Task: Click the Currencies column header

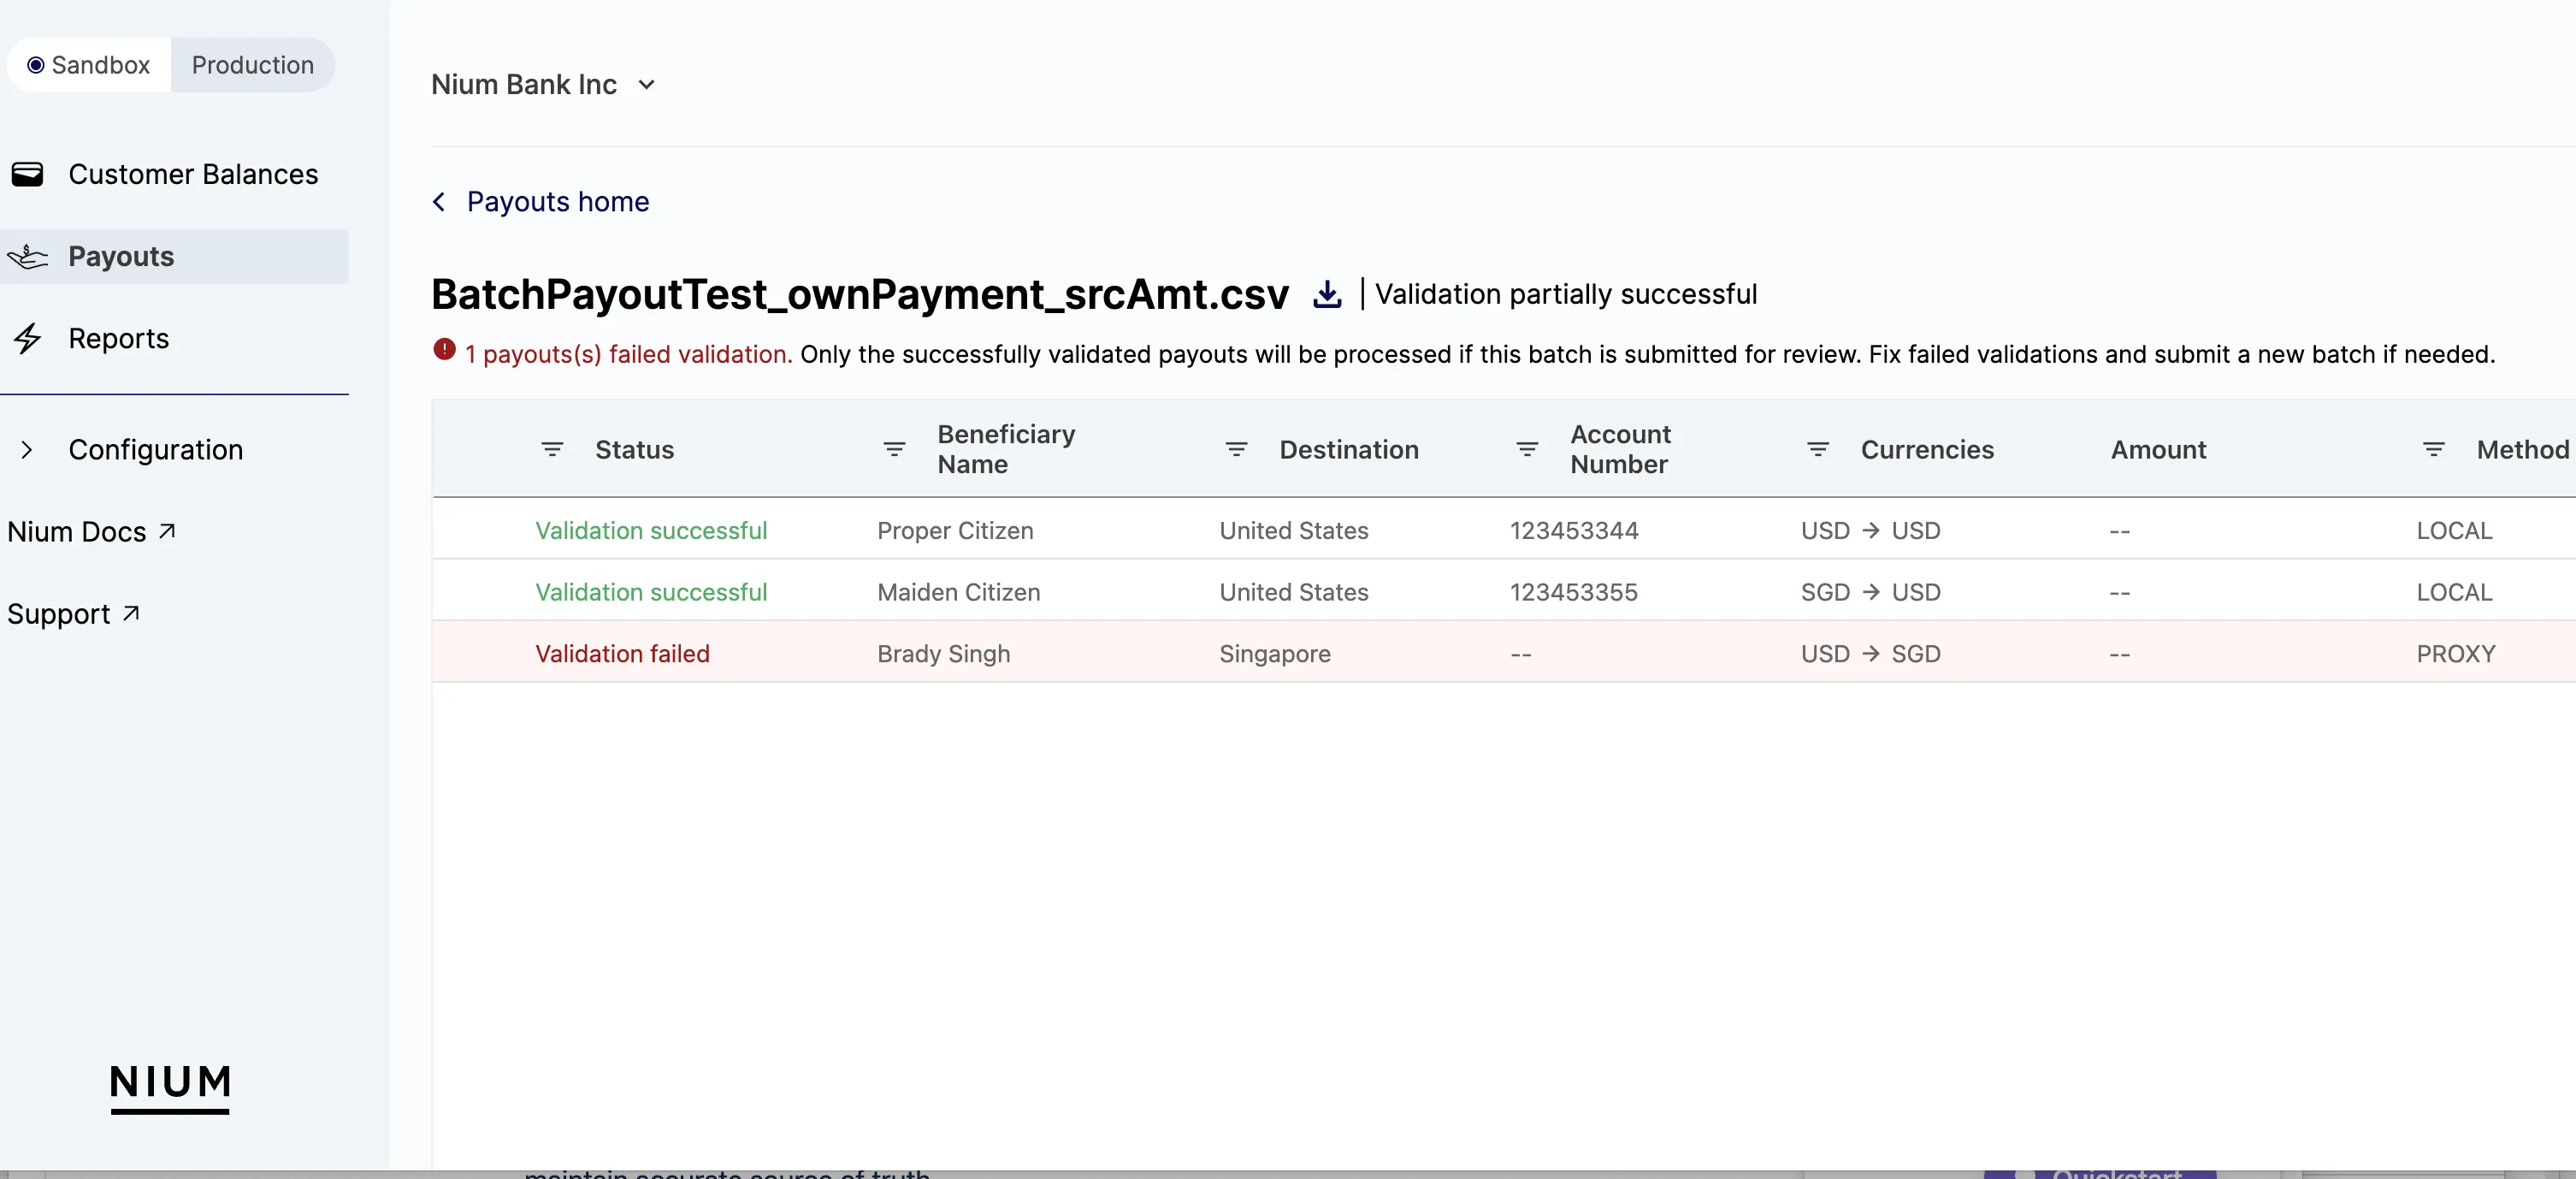Action: pyautogui.click(x=1927, y=450)
